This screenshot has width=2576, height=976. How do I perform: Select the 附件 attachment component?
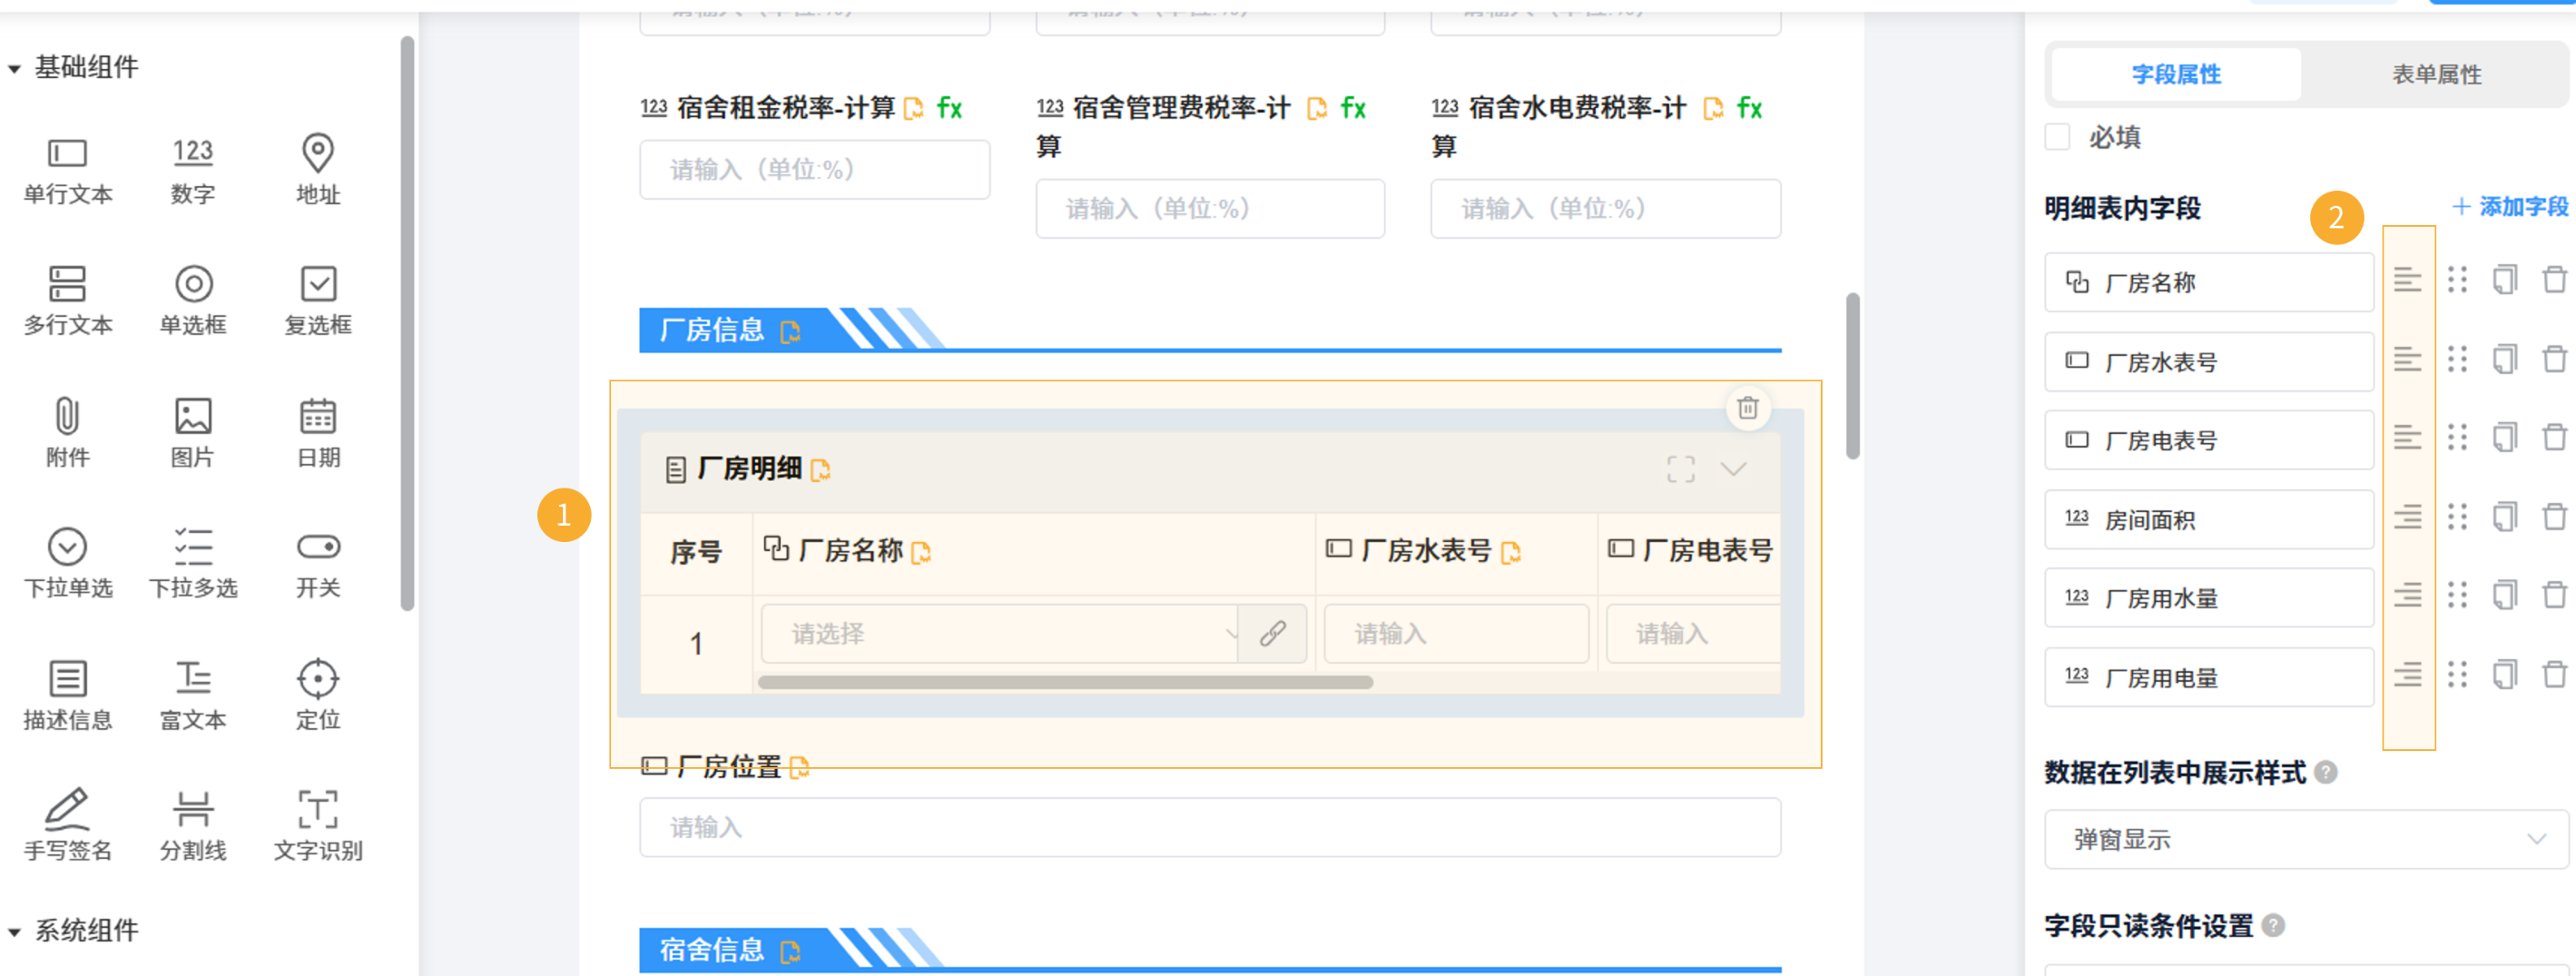point(68,433)
